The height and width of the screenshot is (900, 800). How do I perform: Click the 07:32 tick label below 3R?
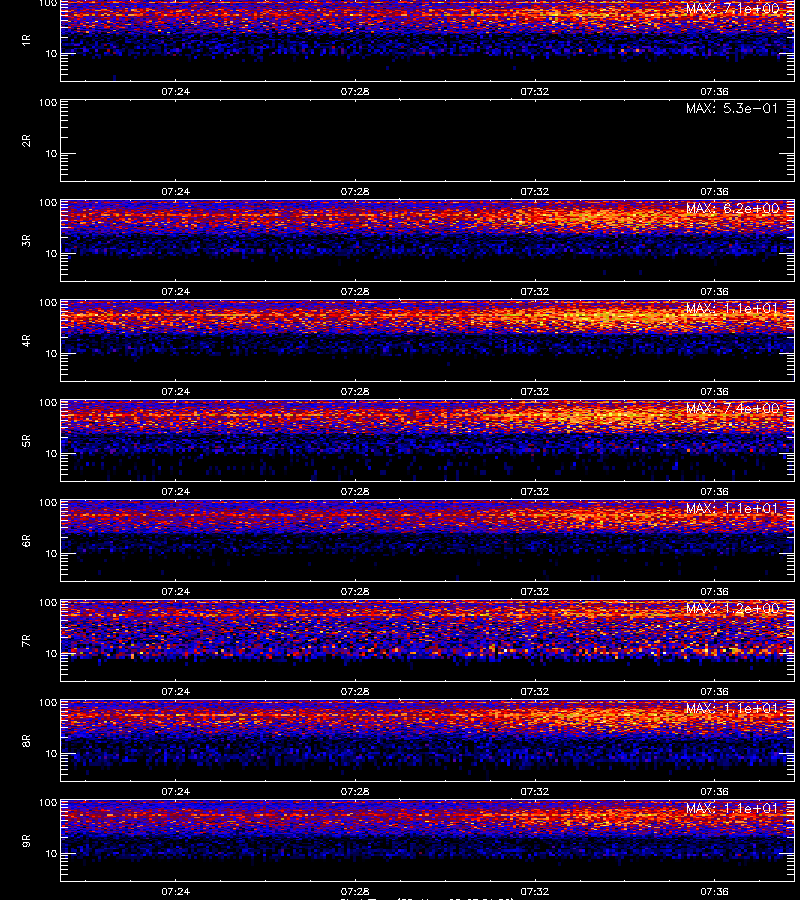tap(534, 292)
